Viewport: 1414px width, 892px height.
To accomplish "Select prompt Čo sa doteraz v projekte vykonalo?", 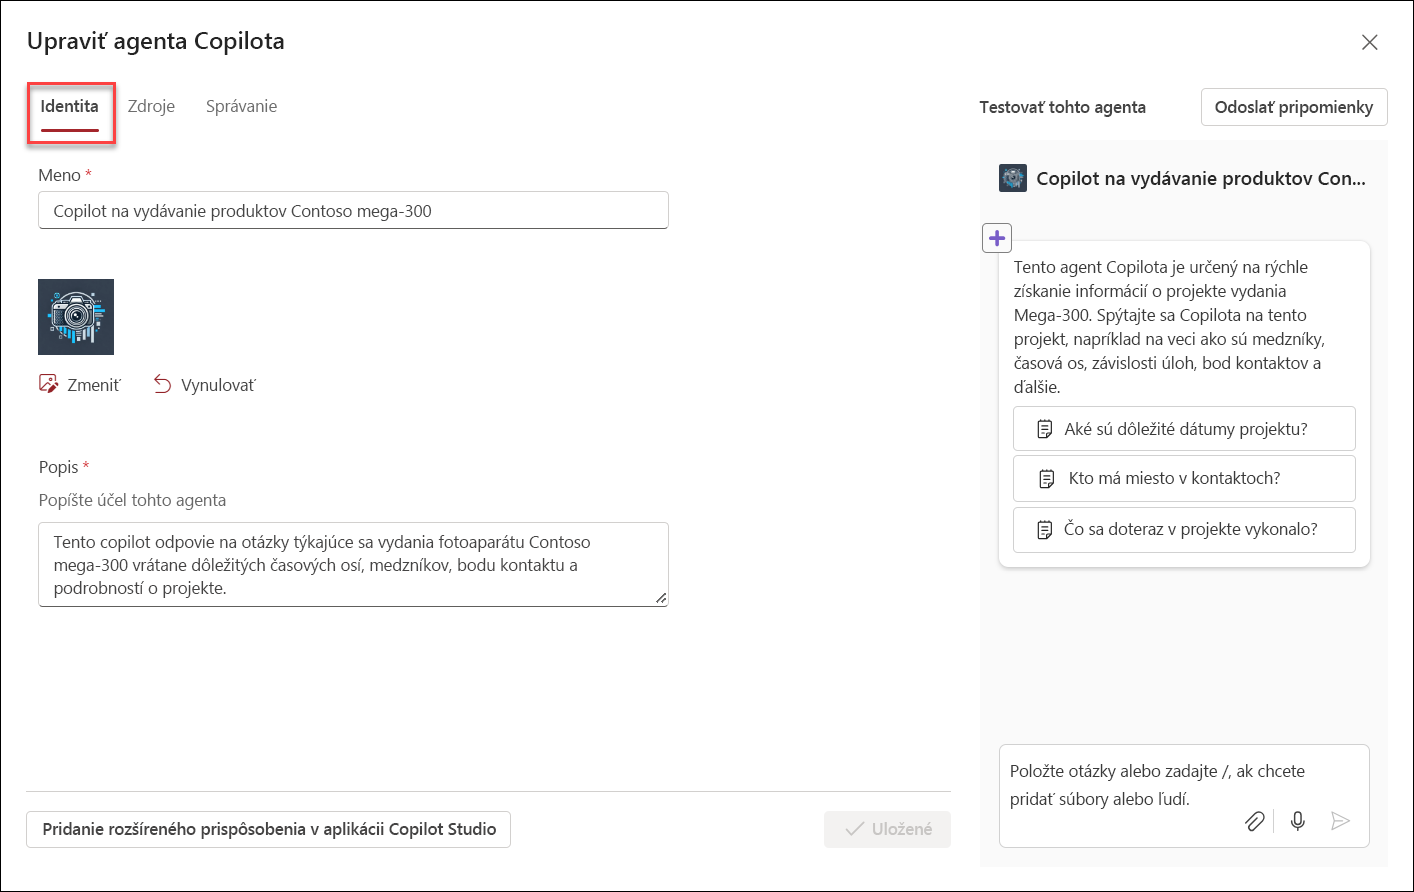I will 1184,529.
